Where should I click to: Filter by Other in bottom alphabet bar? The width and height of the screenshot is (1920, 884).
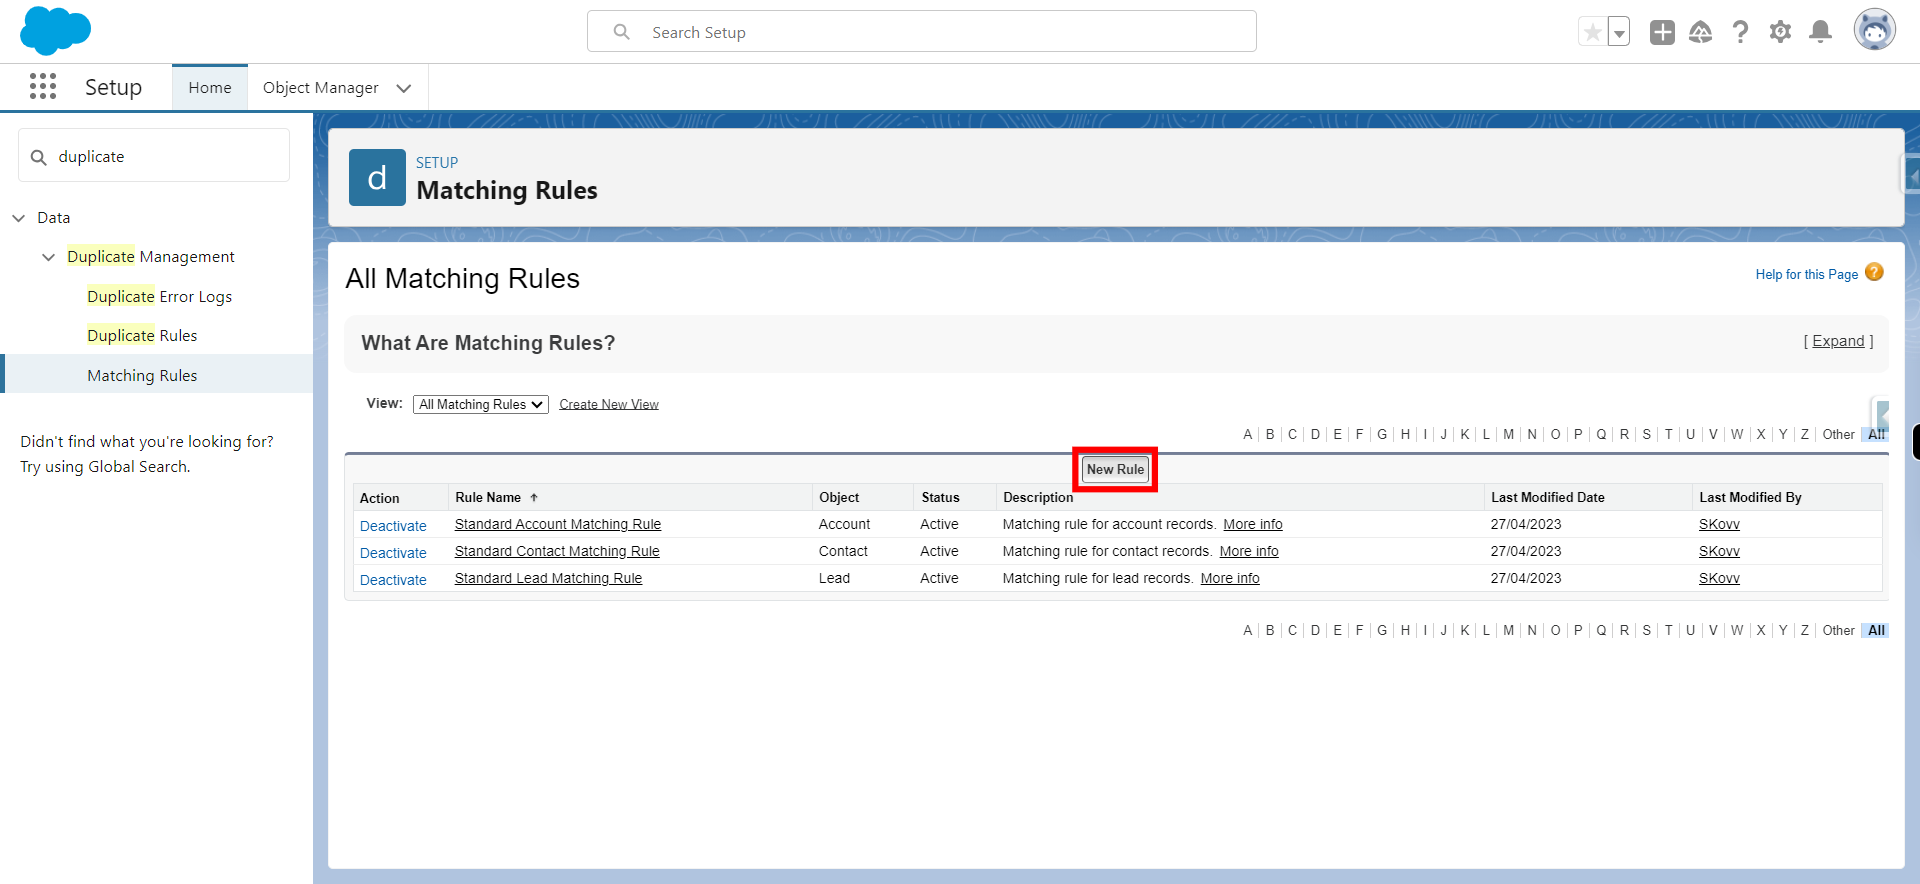[1838, 630]
